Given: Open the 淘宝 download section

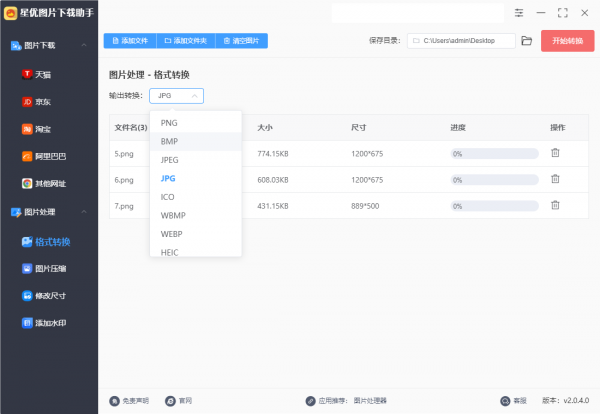Looking at the screenshot, I should point(37,129).
